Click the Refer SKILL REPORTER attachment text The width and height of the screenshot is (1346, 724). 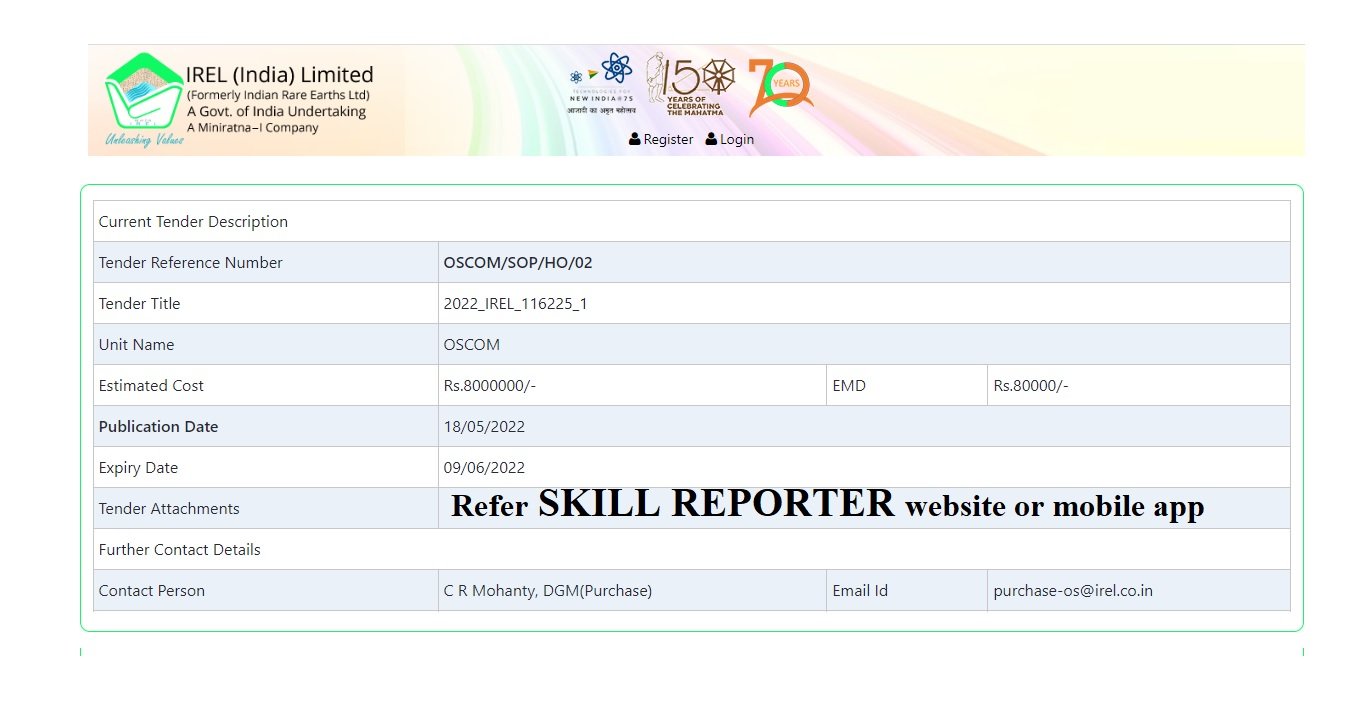point(827,505)
